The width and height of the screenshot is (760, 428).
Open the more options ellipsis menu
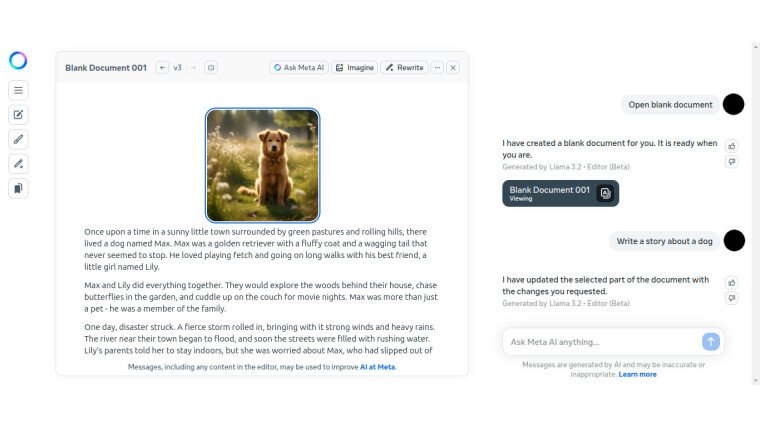(x=437, y=68)
